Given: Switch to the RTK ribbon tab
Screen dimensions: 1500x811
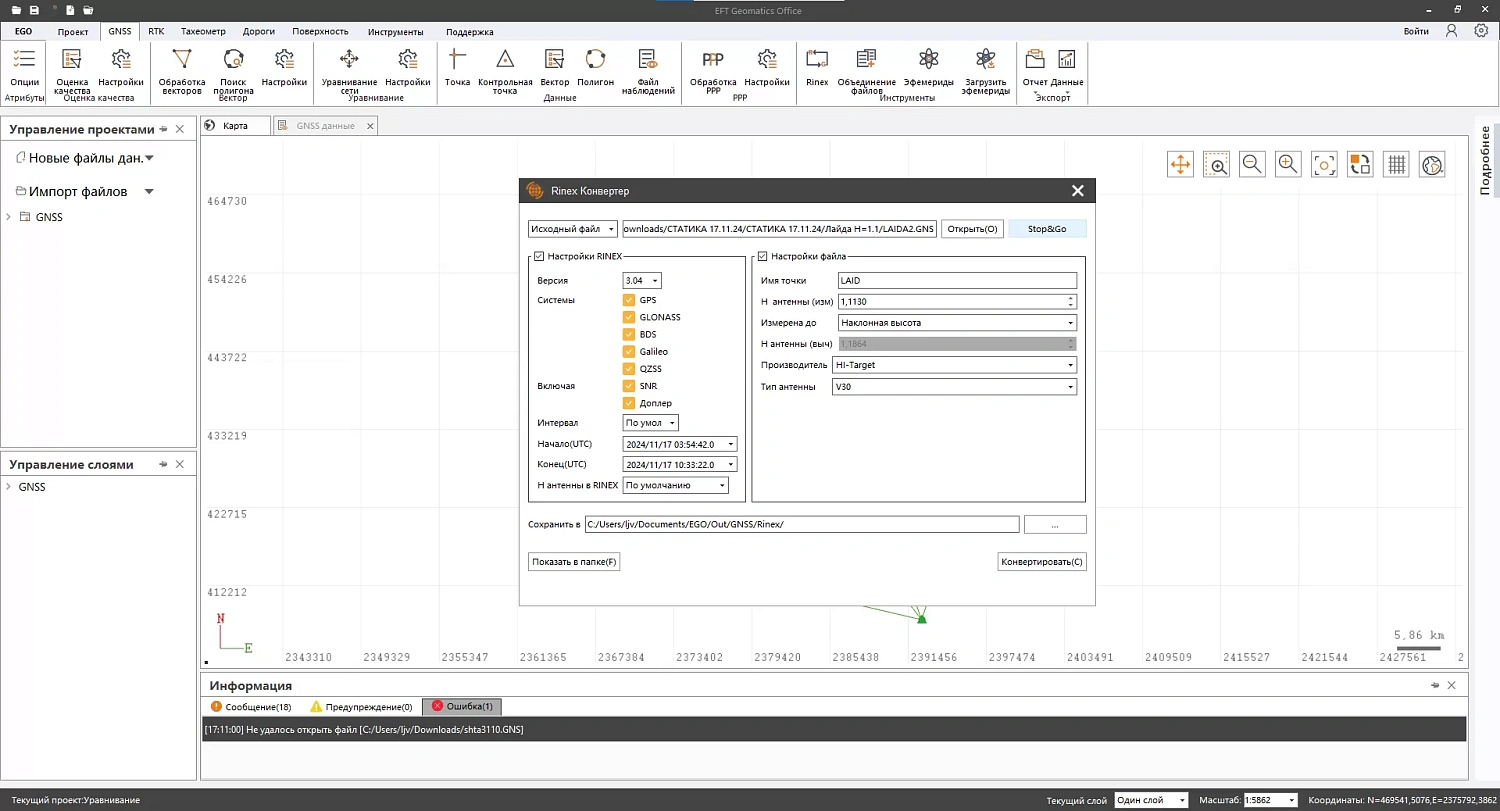Looking at the screenshot, I should (x=156, y=31).
